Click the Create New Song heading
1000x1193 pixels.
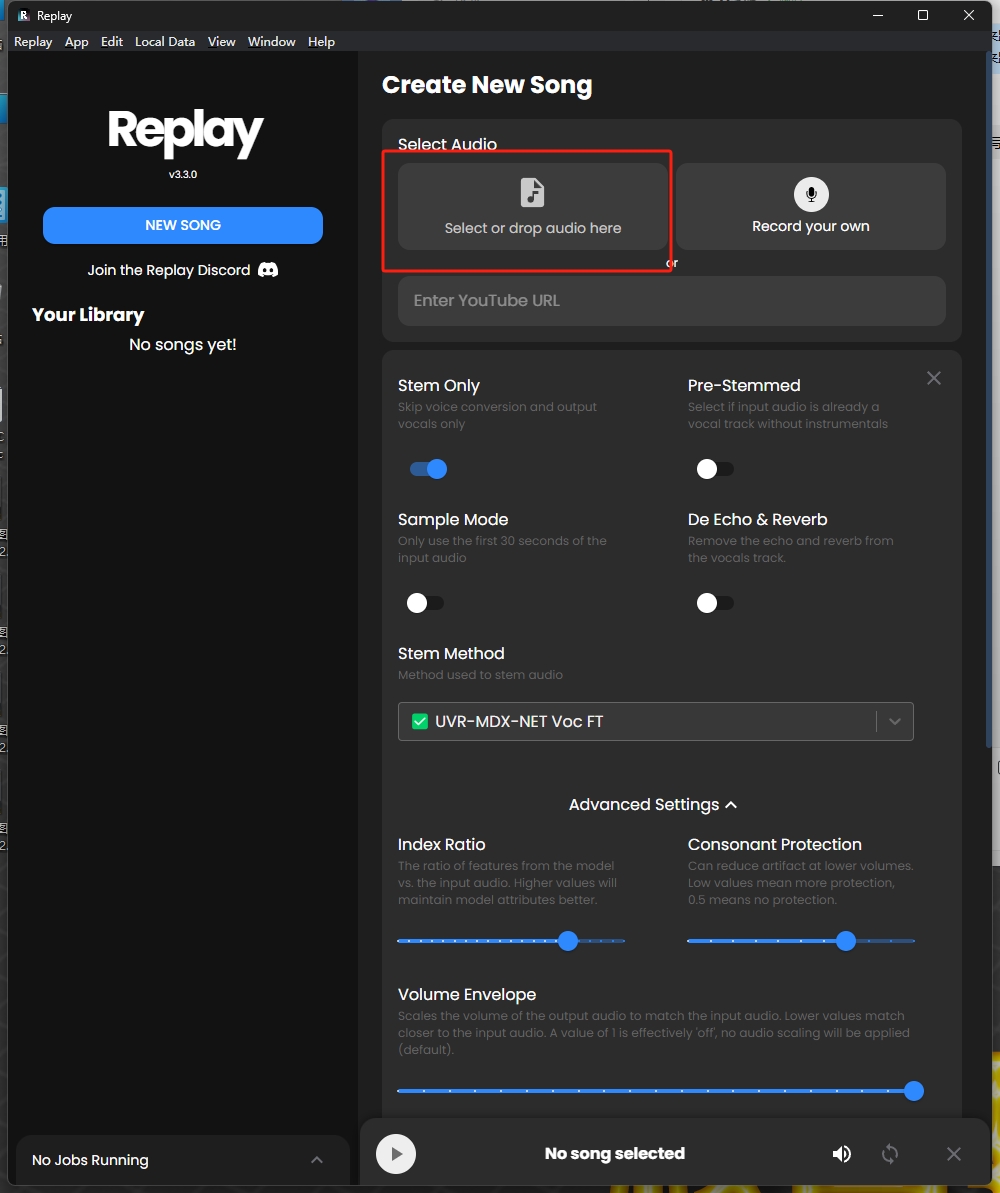point(487,84)
